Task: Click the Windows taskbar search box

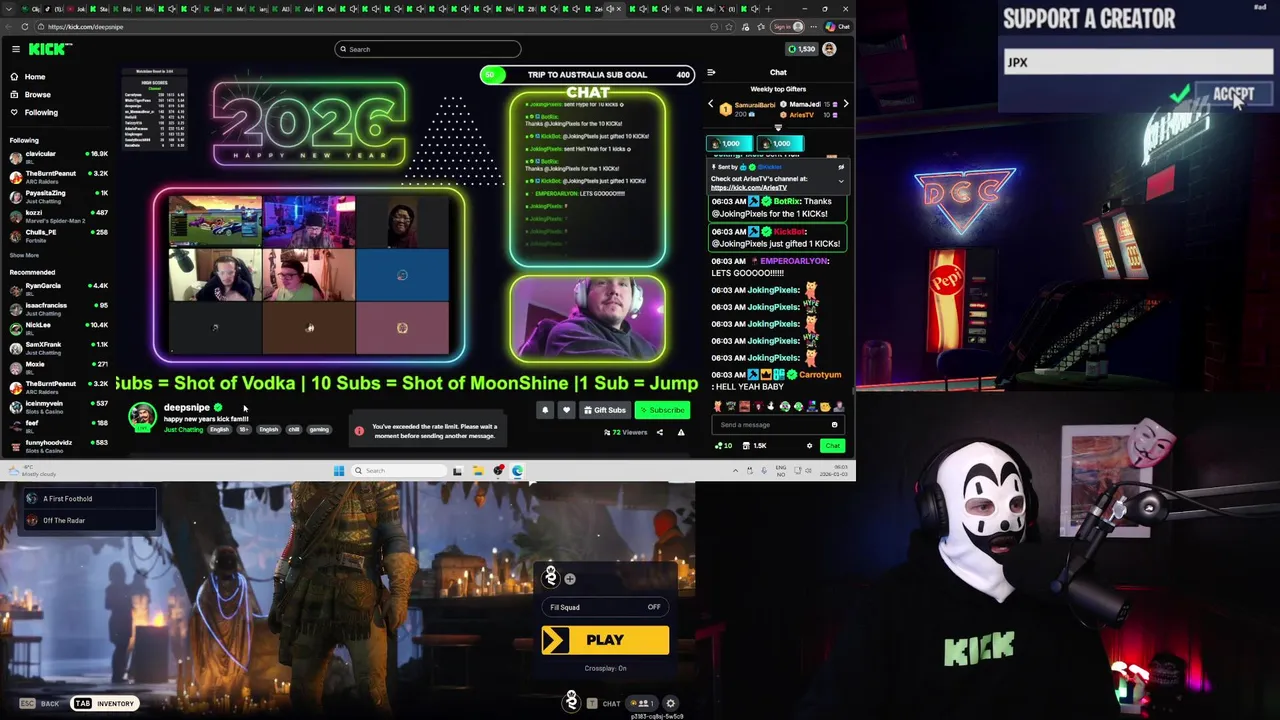Action: 397,471
